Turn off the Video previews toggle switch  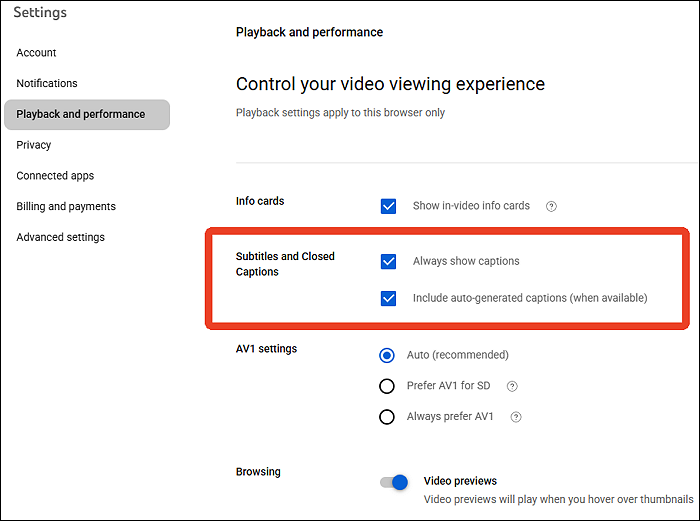[x=395, y=482]
